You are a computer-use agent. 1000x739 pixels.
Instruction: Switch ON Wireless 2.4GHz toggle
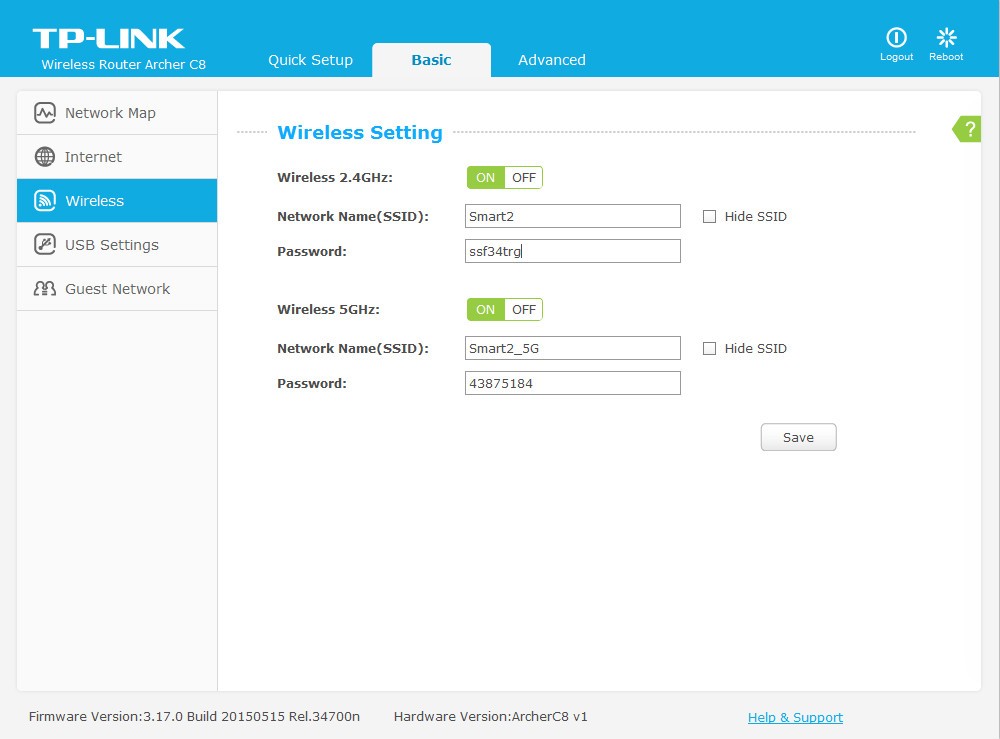[485, 178]
